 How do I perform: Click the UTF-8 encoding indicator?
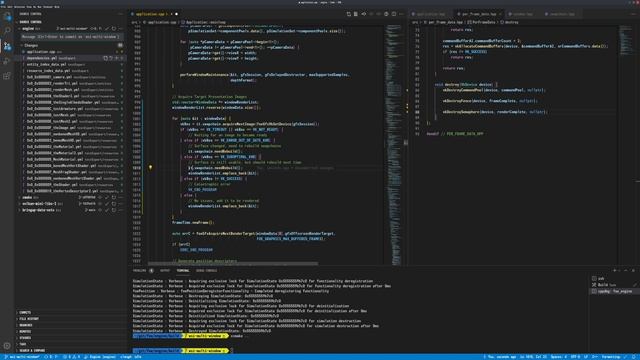(x=575, y=357)
